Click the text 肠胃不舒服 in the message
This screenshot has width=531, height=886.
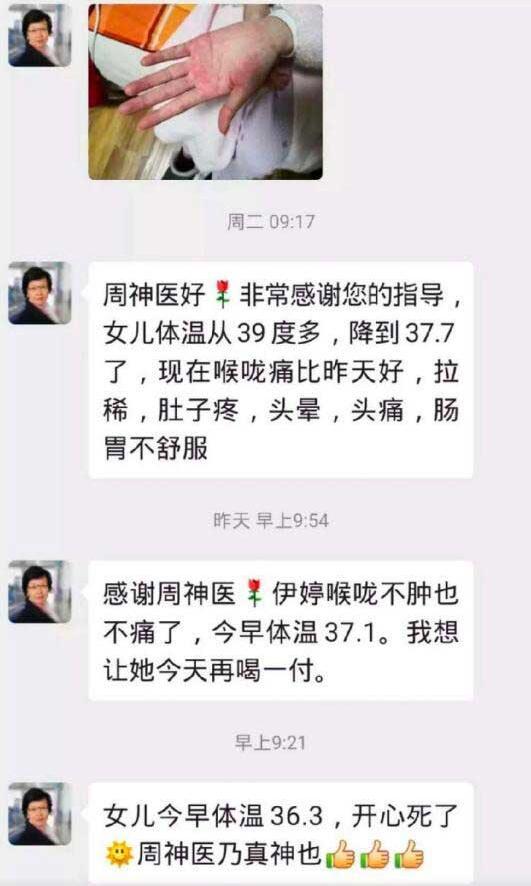(x=280, y=428)
